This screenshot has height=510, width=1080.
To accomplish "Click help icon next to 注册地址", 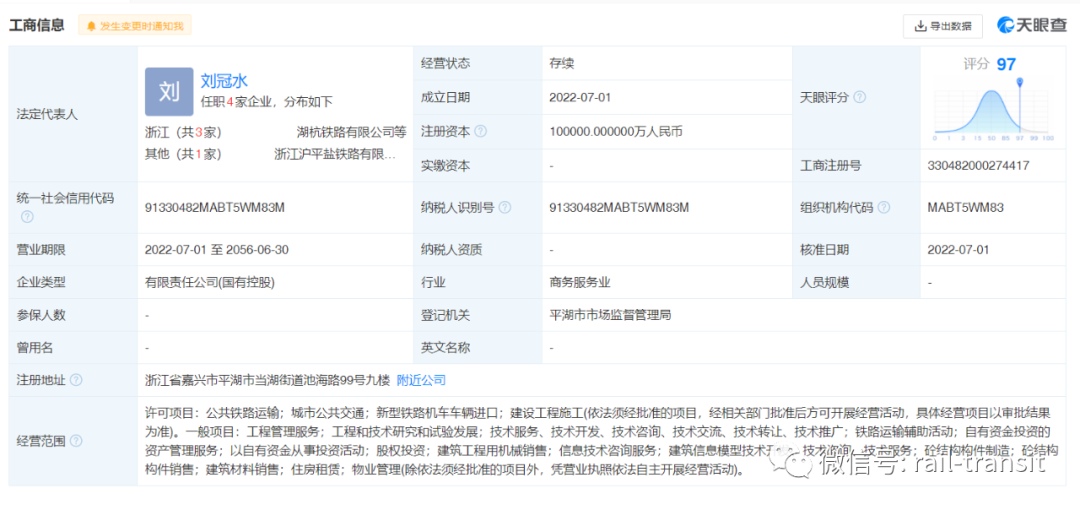I will [x=76, y=380].
